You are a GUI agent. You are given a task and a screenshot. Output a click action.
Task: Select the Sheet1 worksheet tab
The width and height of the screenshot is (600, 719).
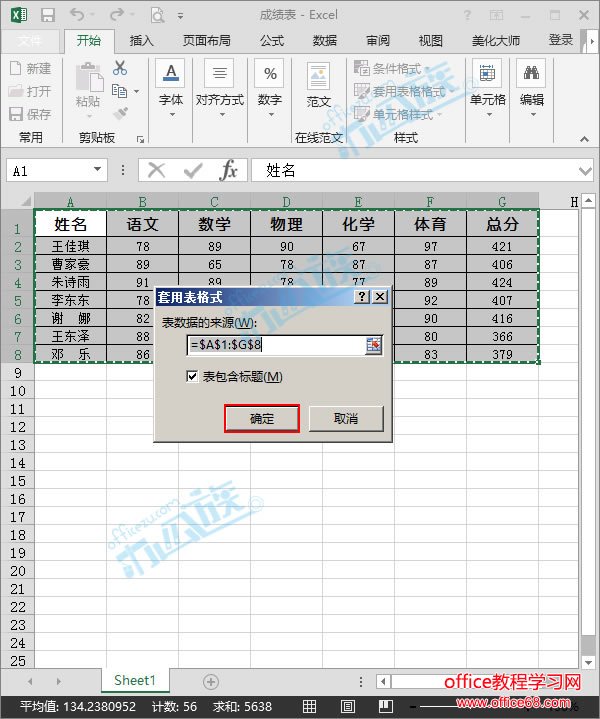pos(135,680)
